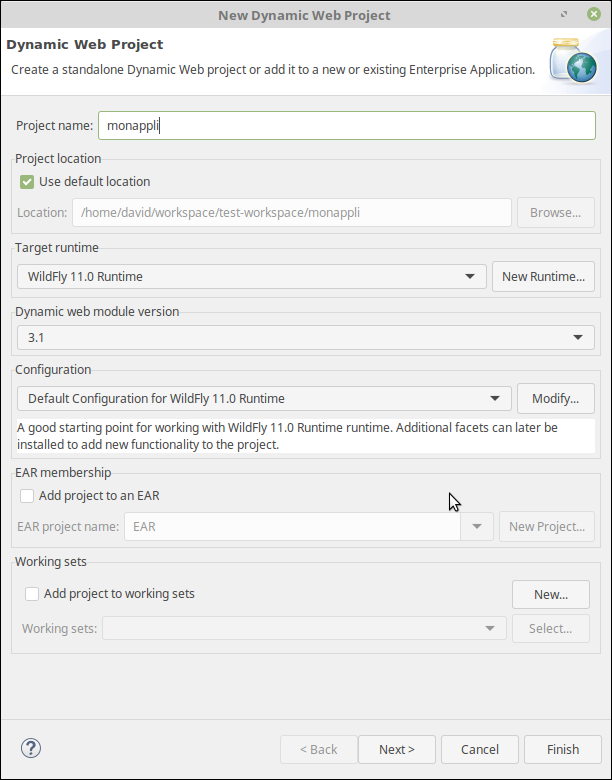612x780 pixels.
Task: Click the Location path field
Action: (292, 213)
